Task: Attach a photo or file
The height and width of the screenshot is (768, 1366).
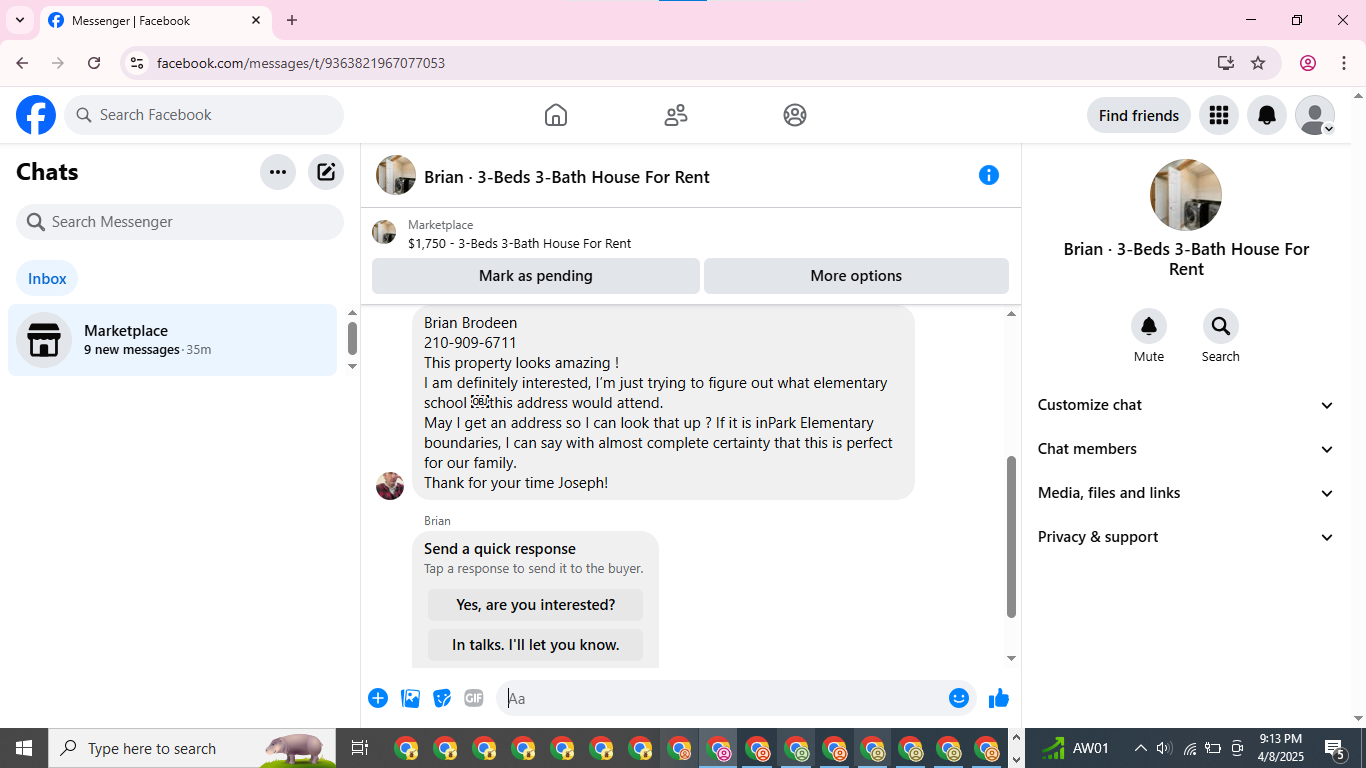Action: click(410, 698)
